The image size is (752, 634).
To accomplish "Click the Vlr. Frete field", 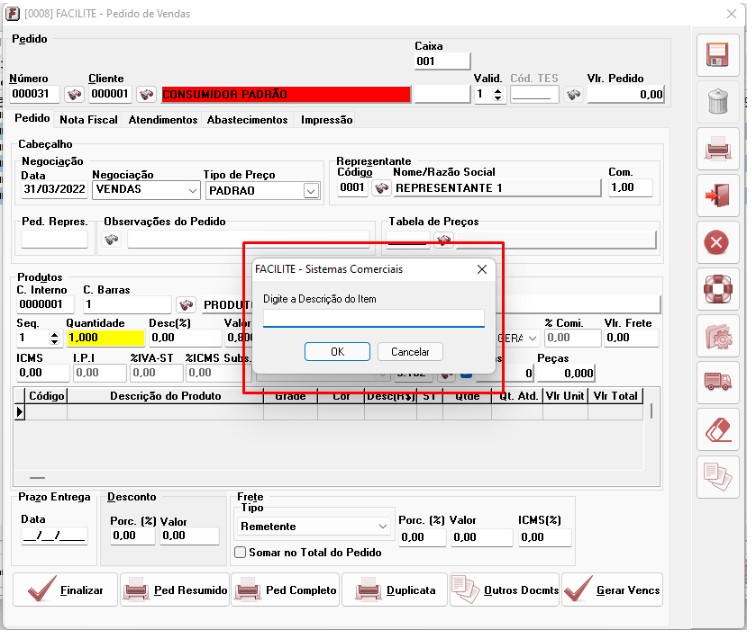I will (x=631, y=338).
